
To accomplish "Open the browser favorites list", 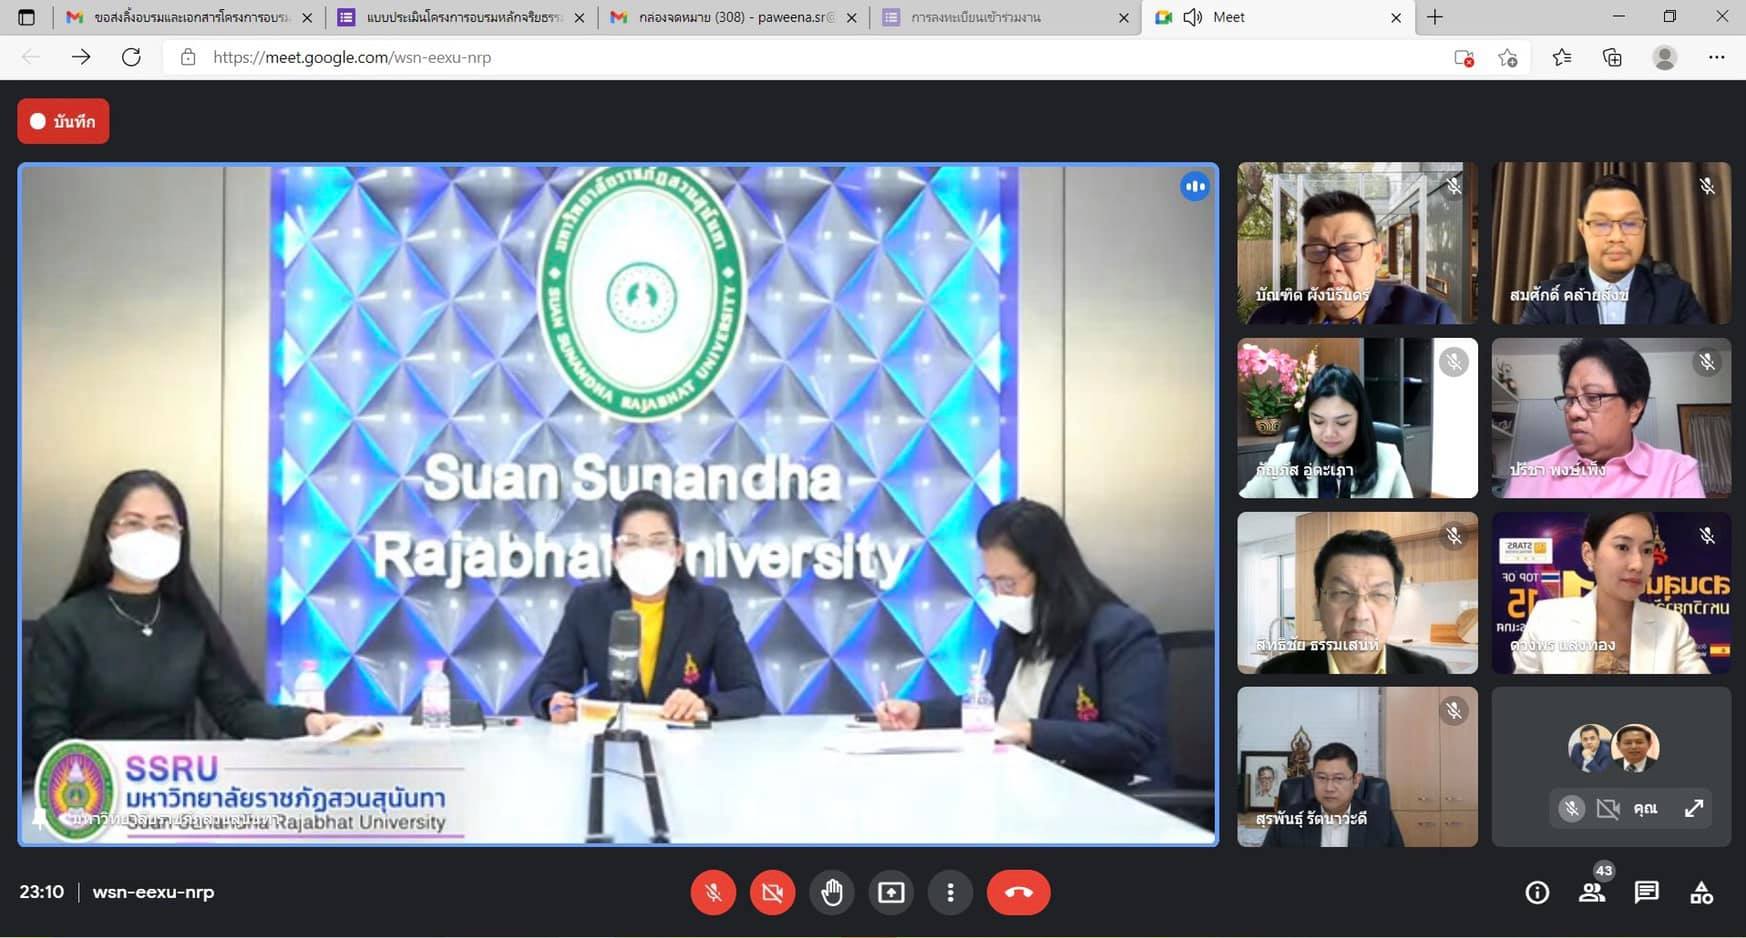I will coord(1561,57).
